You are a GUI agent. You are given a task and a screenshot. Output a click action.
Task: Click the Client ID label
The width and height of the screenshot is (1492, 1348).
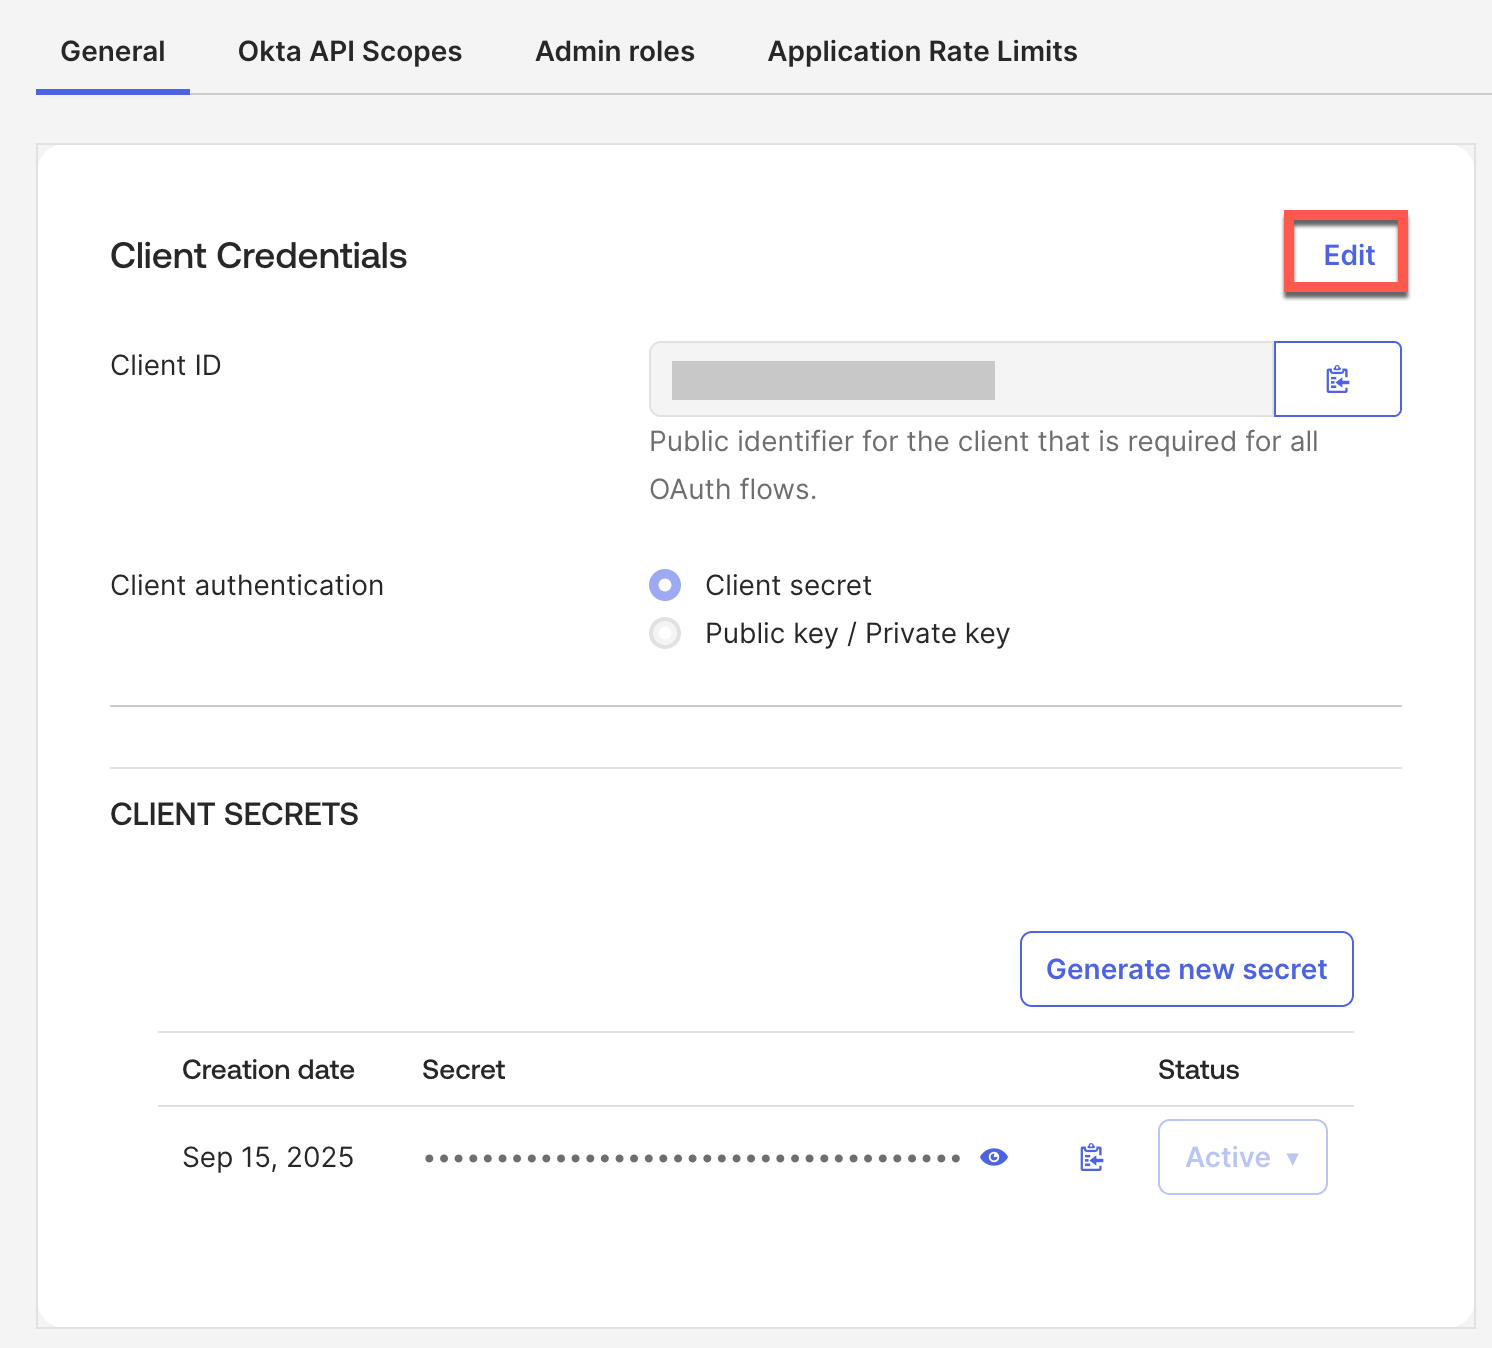pos(165,365)
